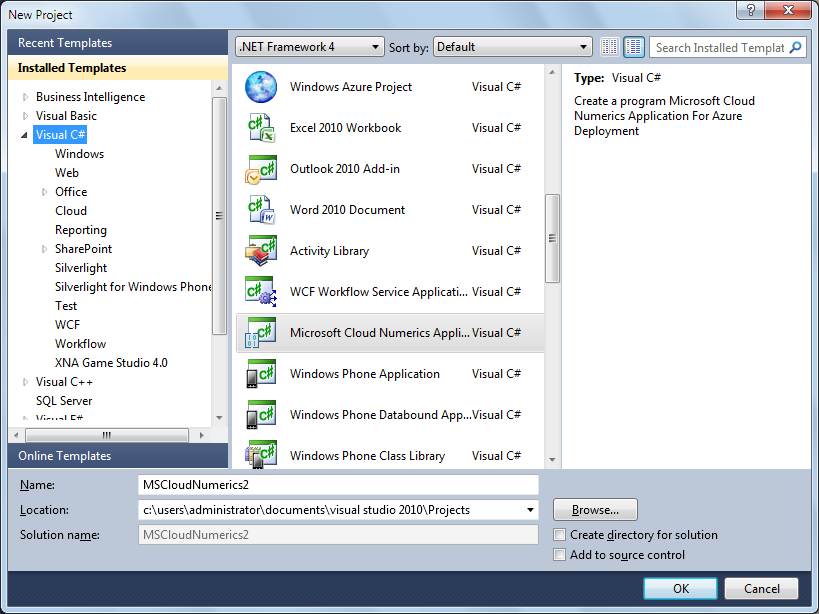Open the dialog Help question mark button
The image size is (819, 614).
click(x=751, y=10)
